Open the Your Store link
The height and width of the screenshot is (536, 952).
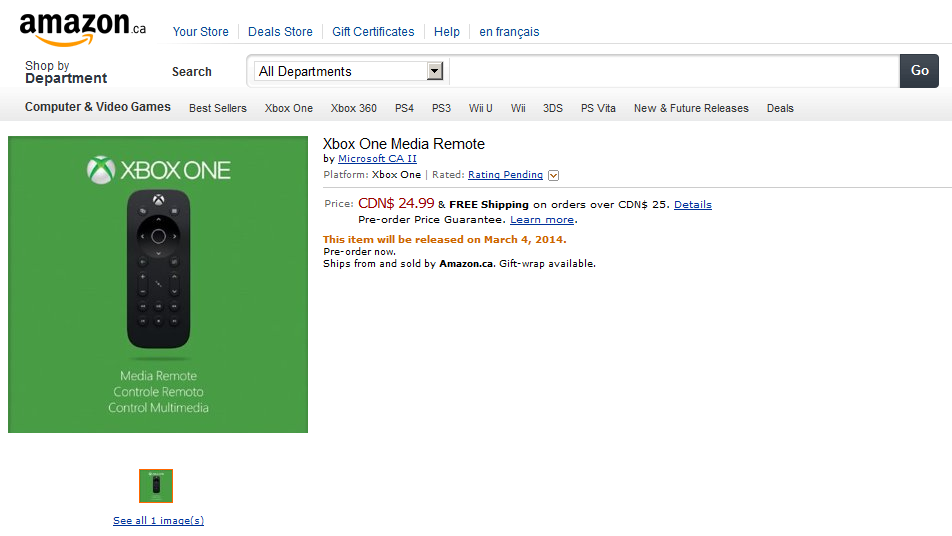coord(200,32)
